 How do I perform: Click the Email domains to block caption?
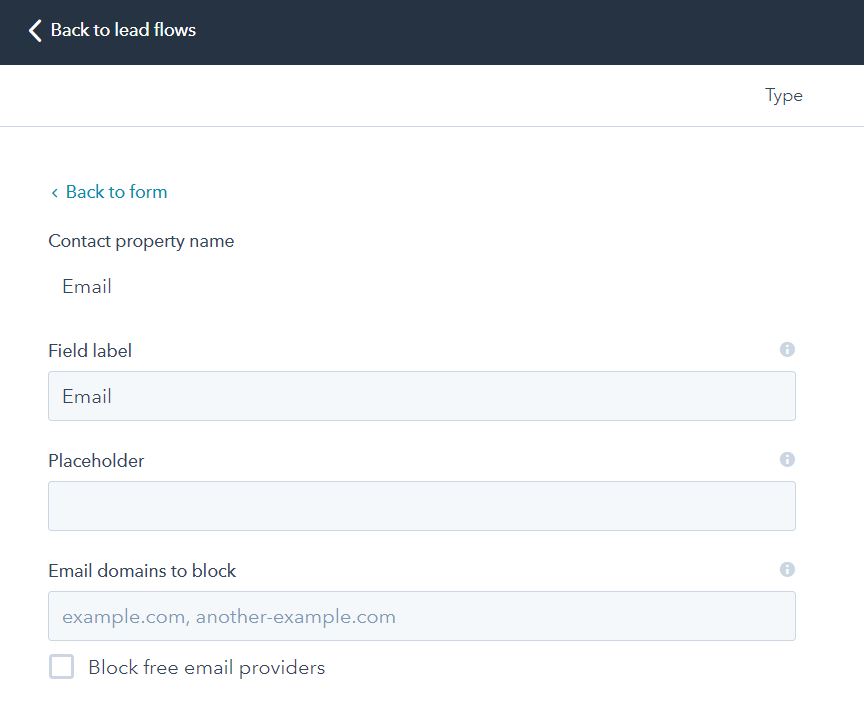coord(142,571)
